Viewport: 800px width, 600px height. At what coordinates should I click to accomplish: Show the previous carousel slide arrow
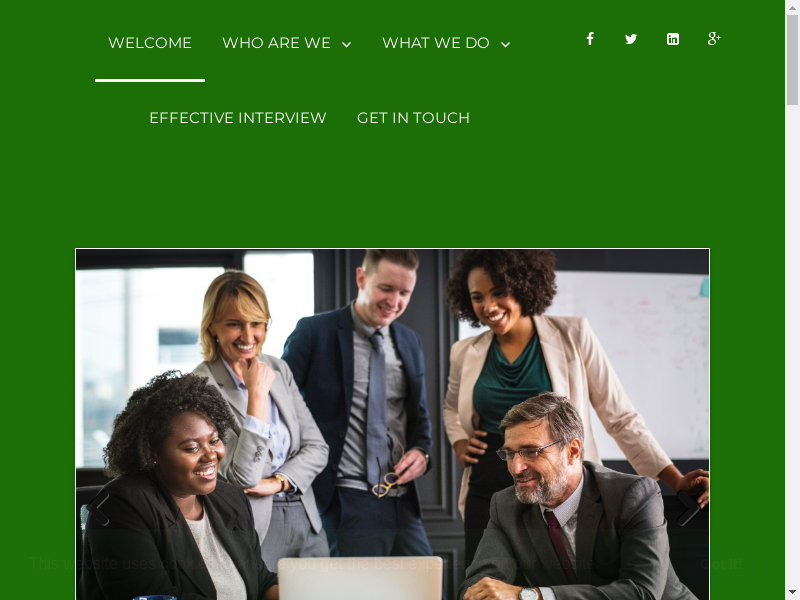[98, 508]
